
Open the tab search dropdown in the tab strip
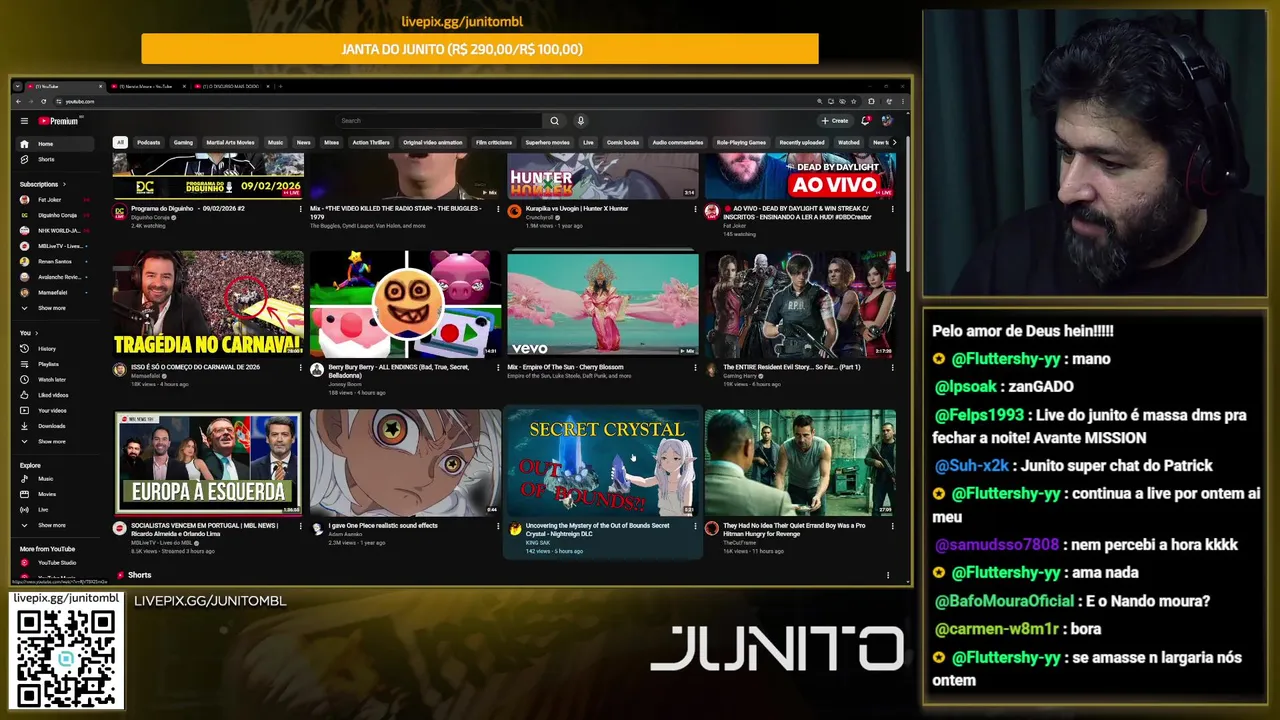[18, 86]
